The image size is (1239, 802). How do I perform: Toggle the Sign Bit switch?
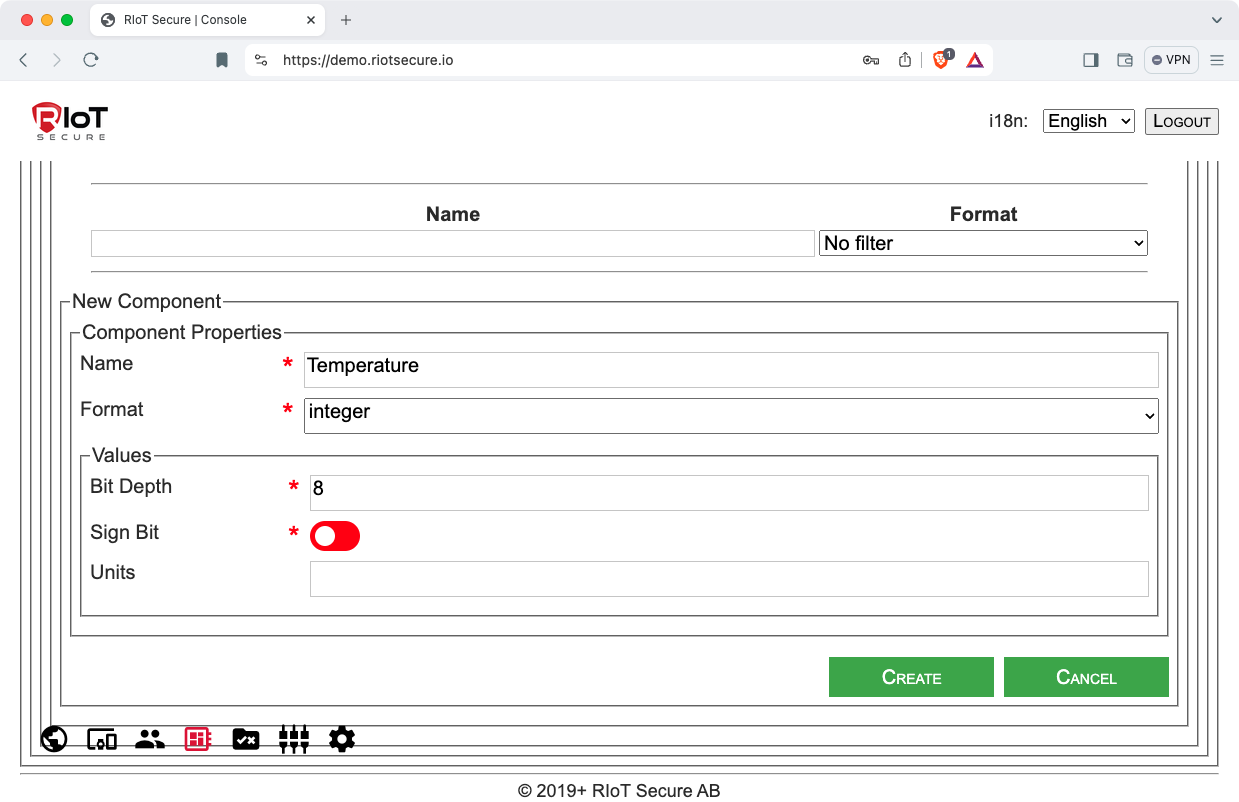pos(334,536)
